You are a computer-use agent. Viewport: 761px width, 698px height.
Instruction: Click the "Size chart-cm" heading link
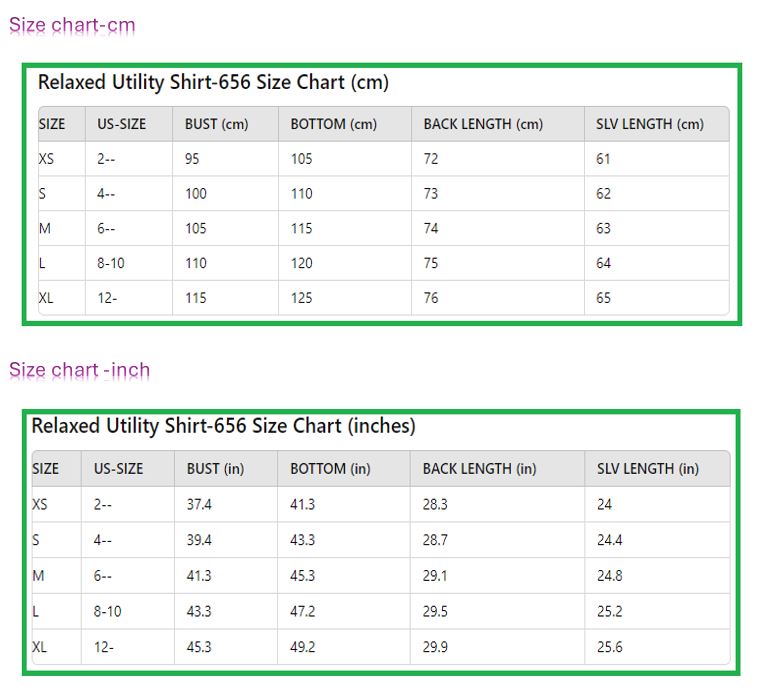click(x=72, y=25)
